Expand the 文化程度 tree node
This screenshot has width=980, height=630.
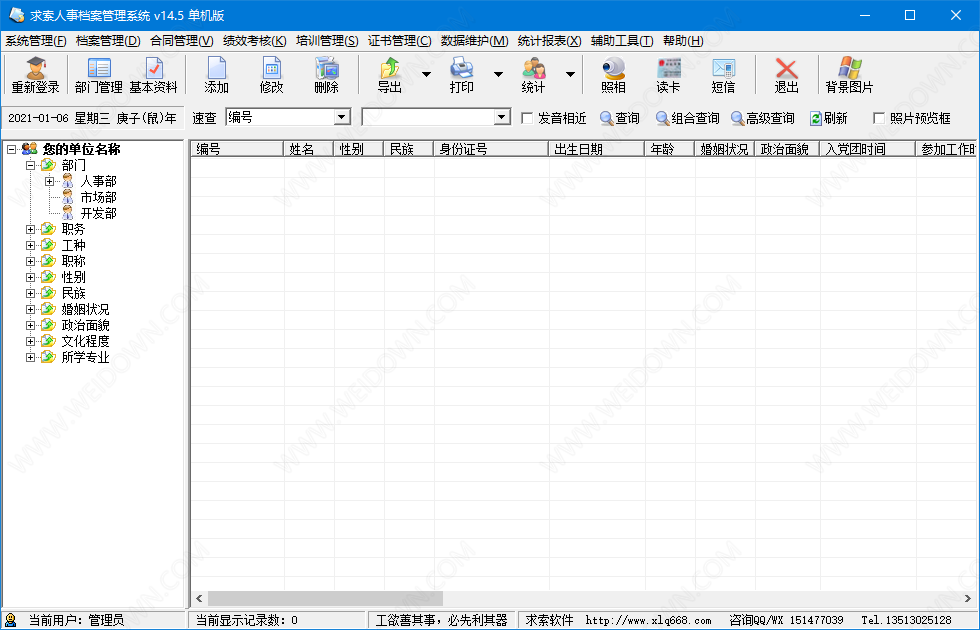pos(30,341)
